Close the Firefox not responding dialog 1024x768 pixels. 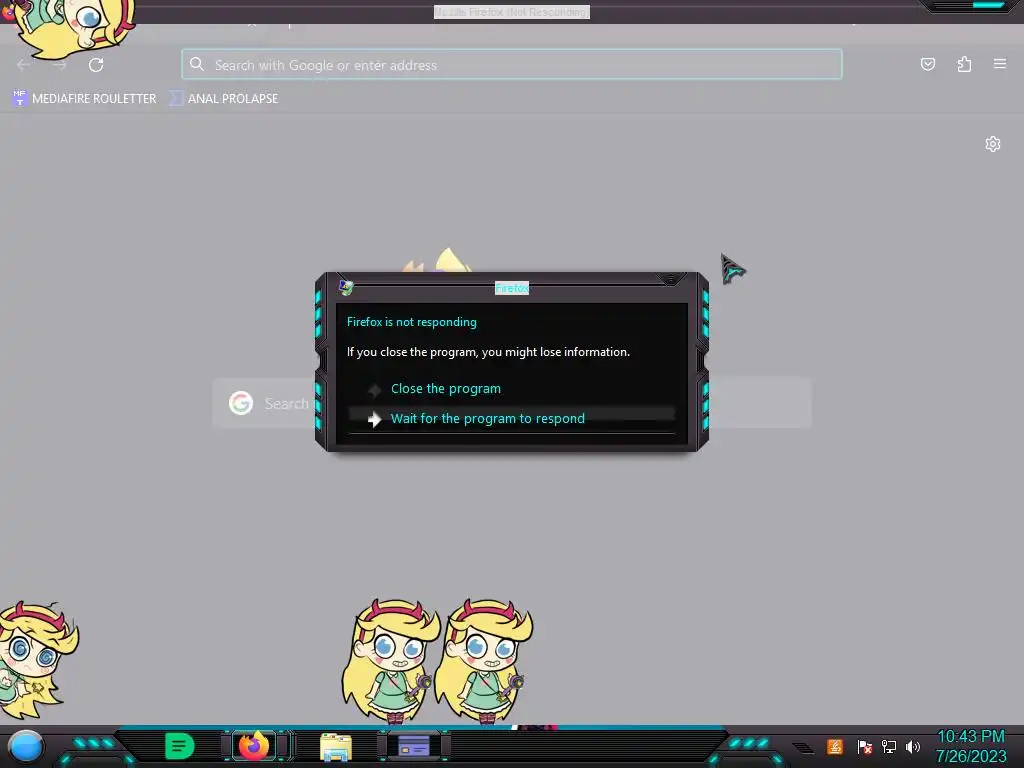670,280
